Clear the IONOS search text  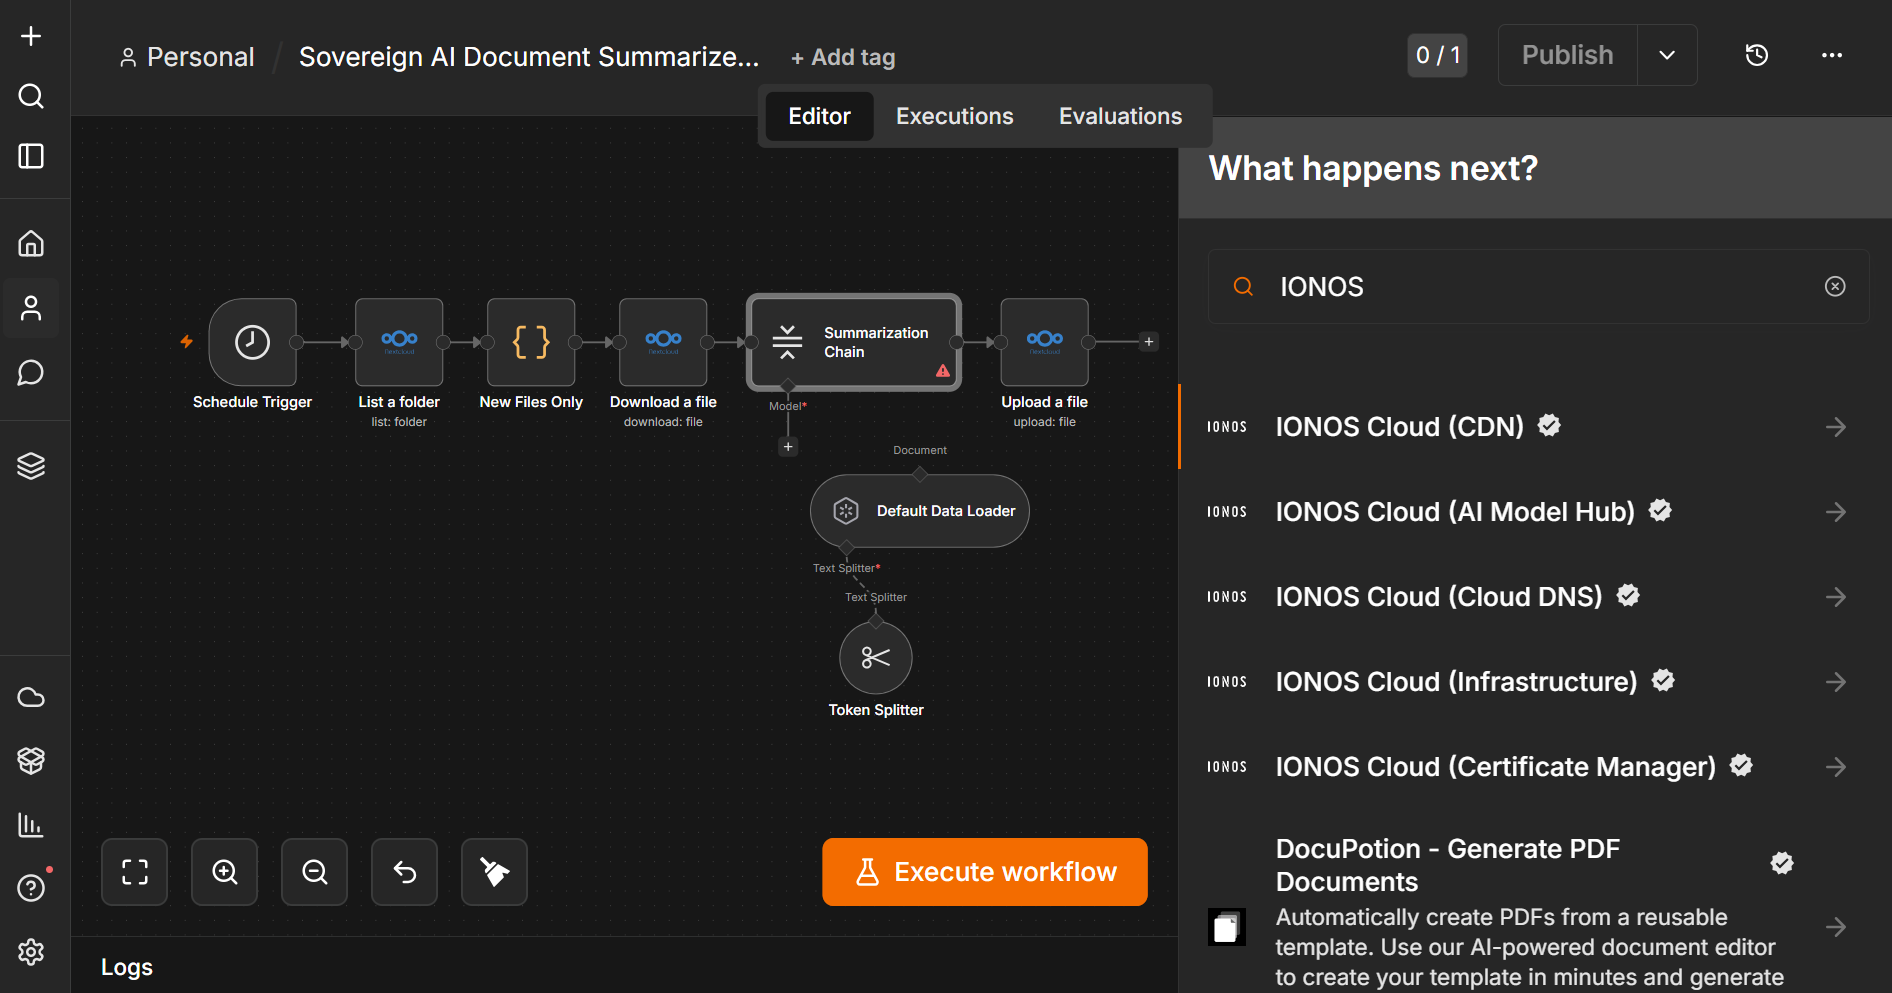click(x=1835, y=287)
